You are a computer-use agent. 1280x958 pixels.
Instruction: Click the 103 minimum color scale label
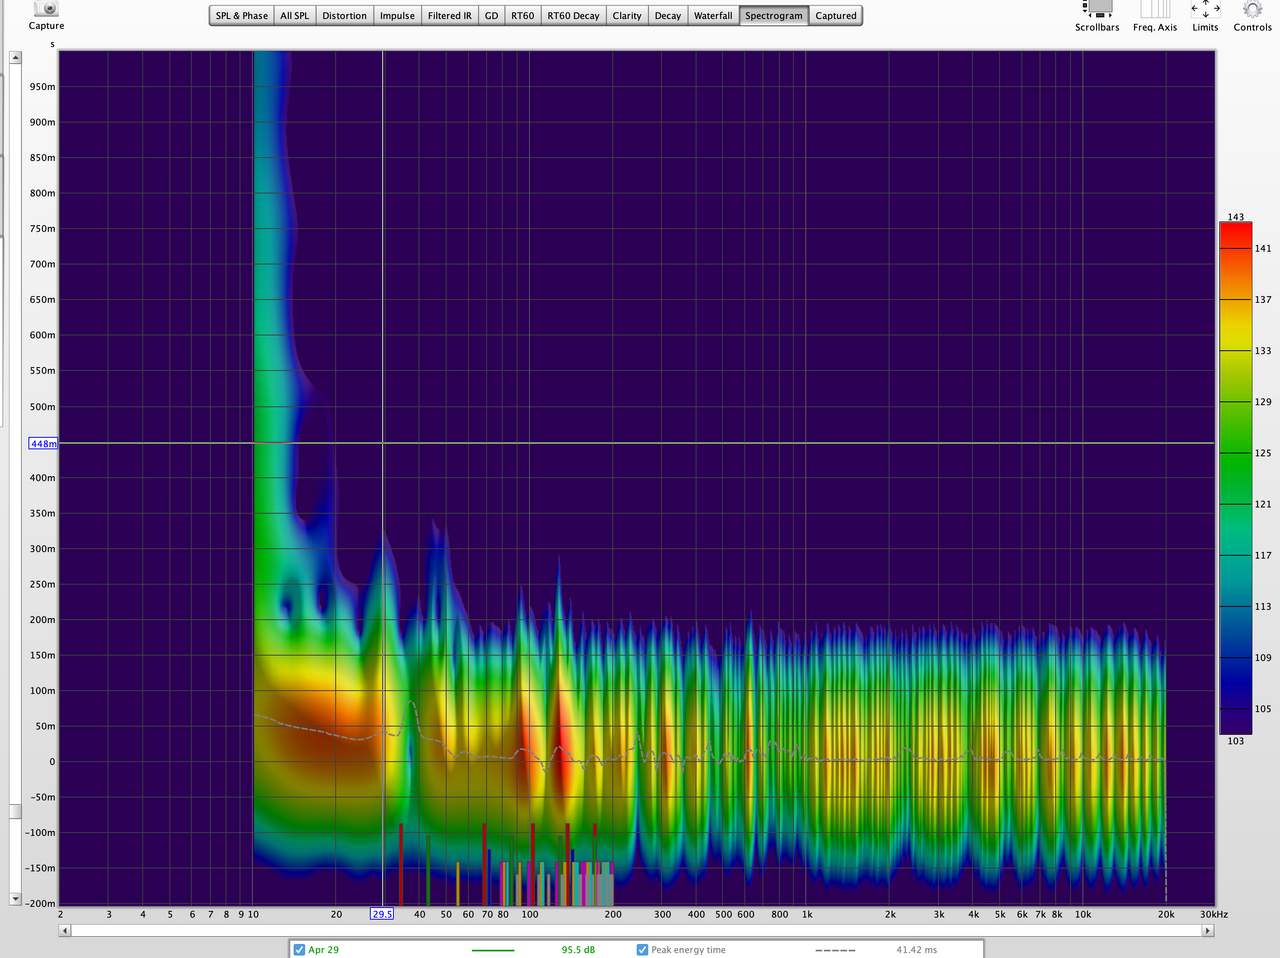[x=1236, y=741]
